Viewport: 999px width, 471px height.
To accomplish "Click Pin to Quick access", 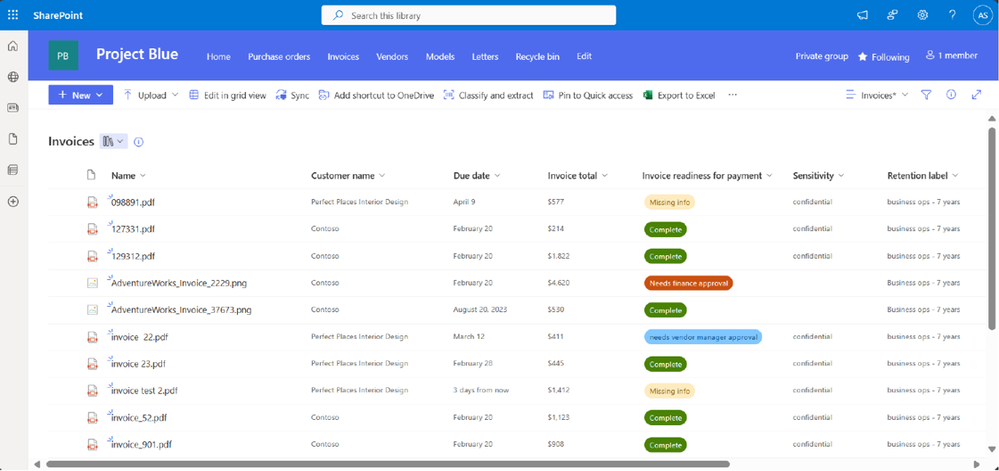I will pyautogui.click(x=587, y=95).
